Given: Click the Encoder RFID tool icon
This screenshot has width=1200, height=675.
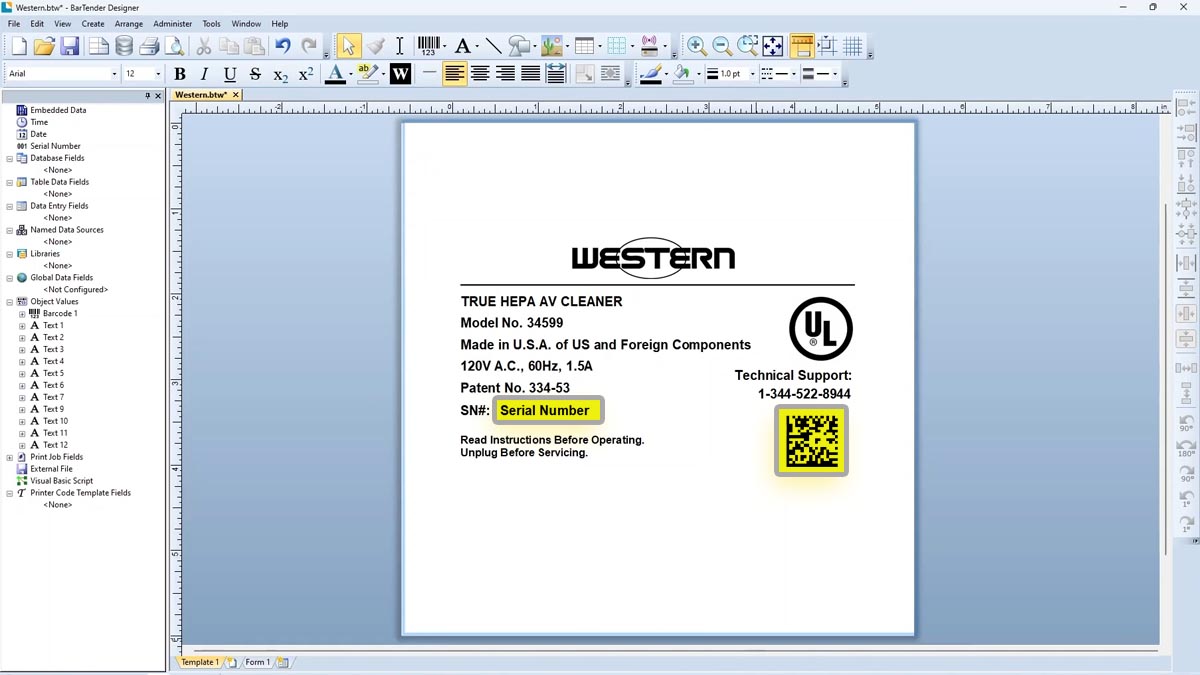Looking at the screenshot, I should (x=650, y=46).
